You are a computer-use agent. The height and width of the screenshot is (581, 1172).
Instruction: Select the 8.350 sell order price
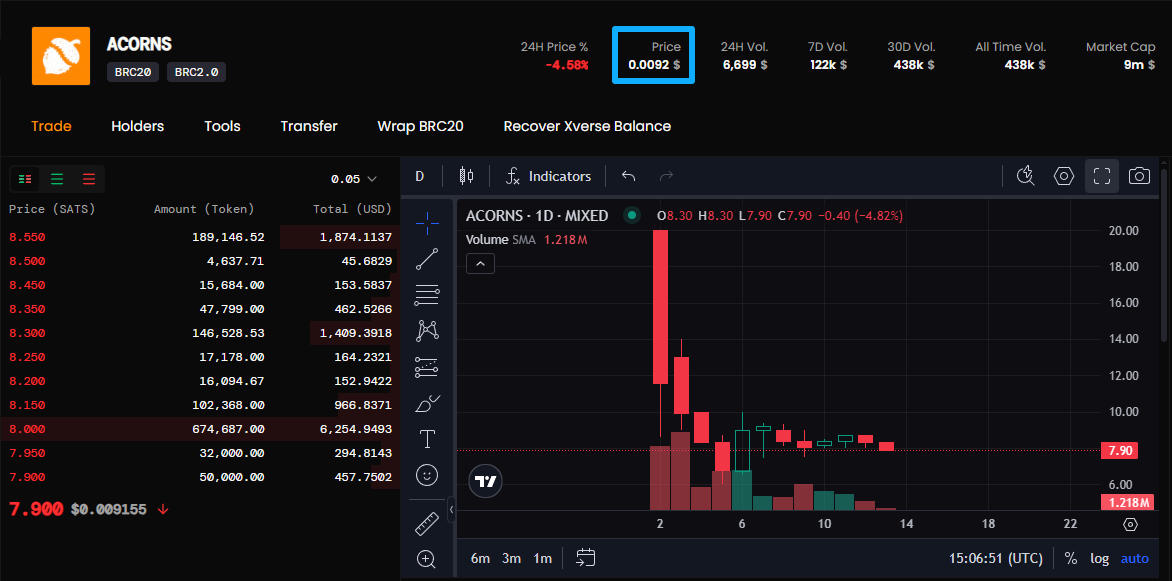pos(27,309)
